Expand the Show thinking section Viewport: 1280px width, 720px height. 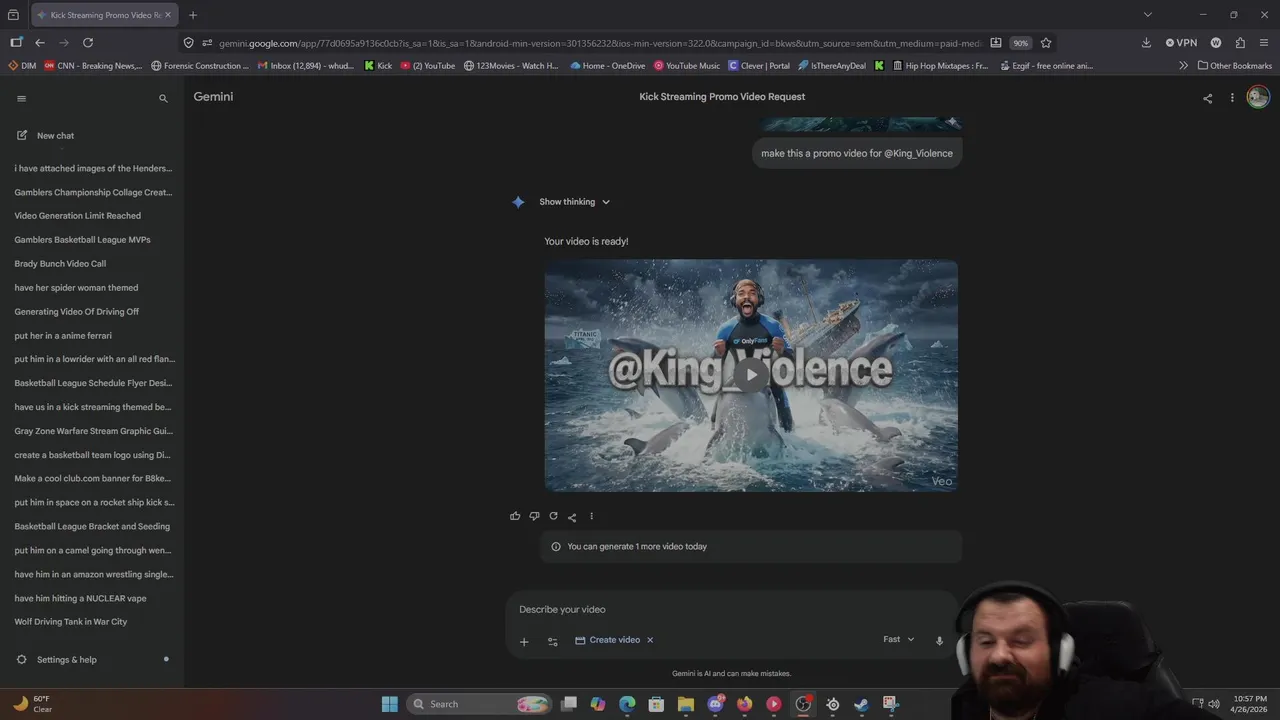pos(575,202)
